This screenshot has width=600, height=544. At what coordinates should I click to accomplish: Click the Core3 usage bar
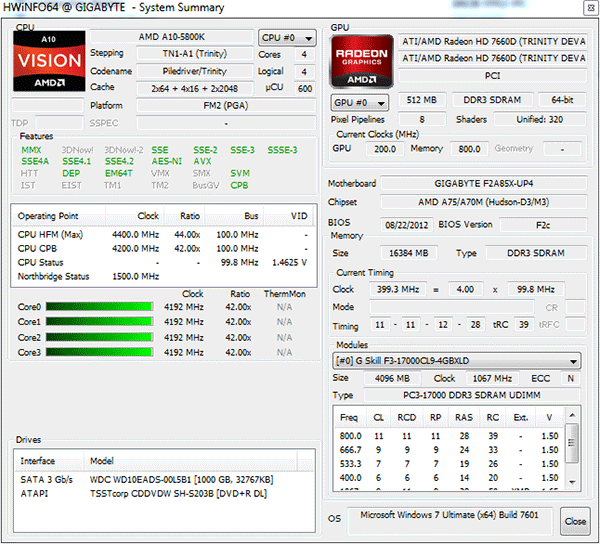[x=99, y=352]
